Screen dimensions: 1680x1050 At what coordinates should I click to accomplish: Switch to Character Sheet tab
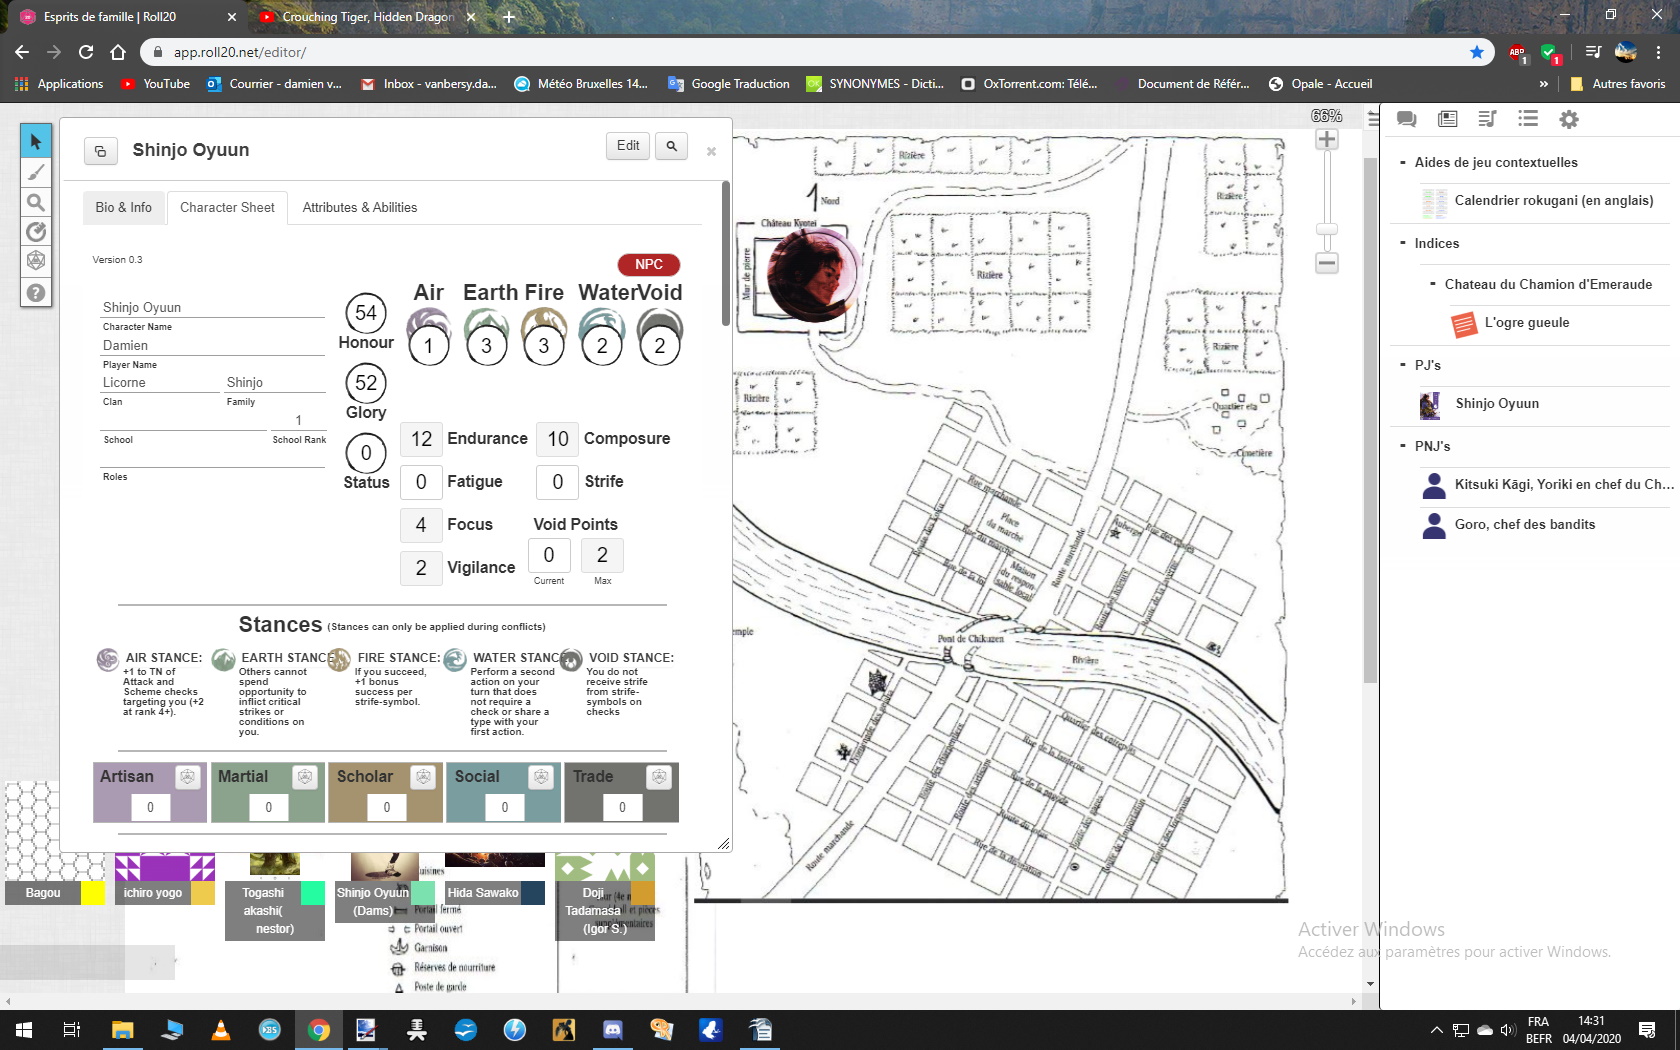pos(227,207)
